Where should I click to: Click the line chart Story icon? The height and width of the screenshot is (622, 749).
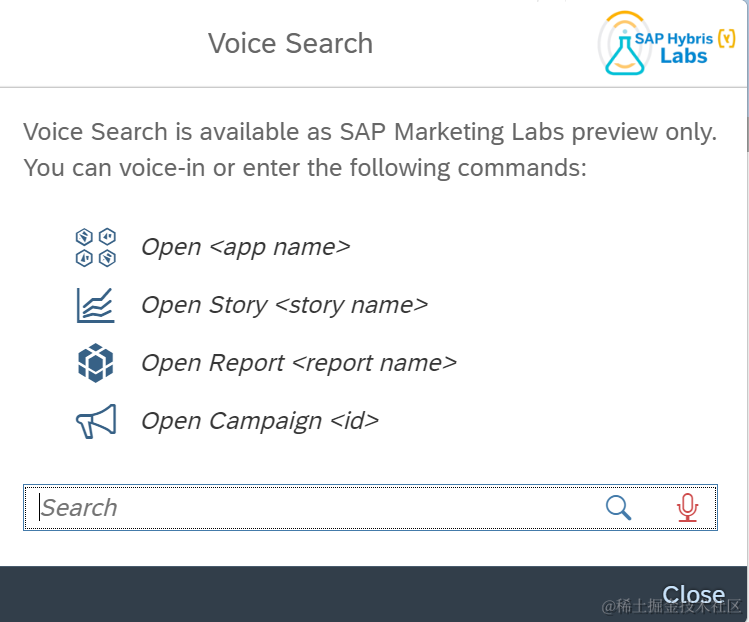(x=96, y=305)
